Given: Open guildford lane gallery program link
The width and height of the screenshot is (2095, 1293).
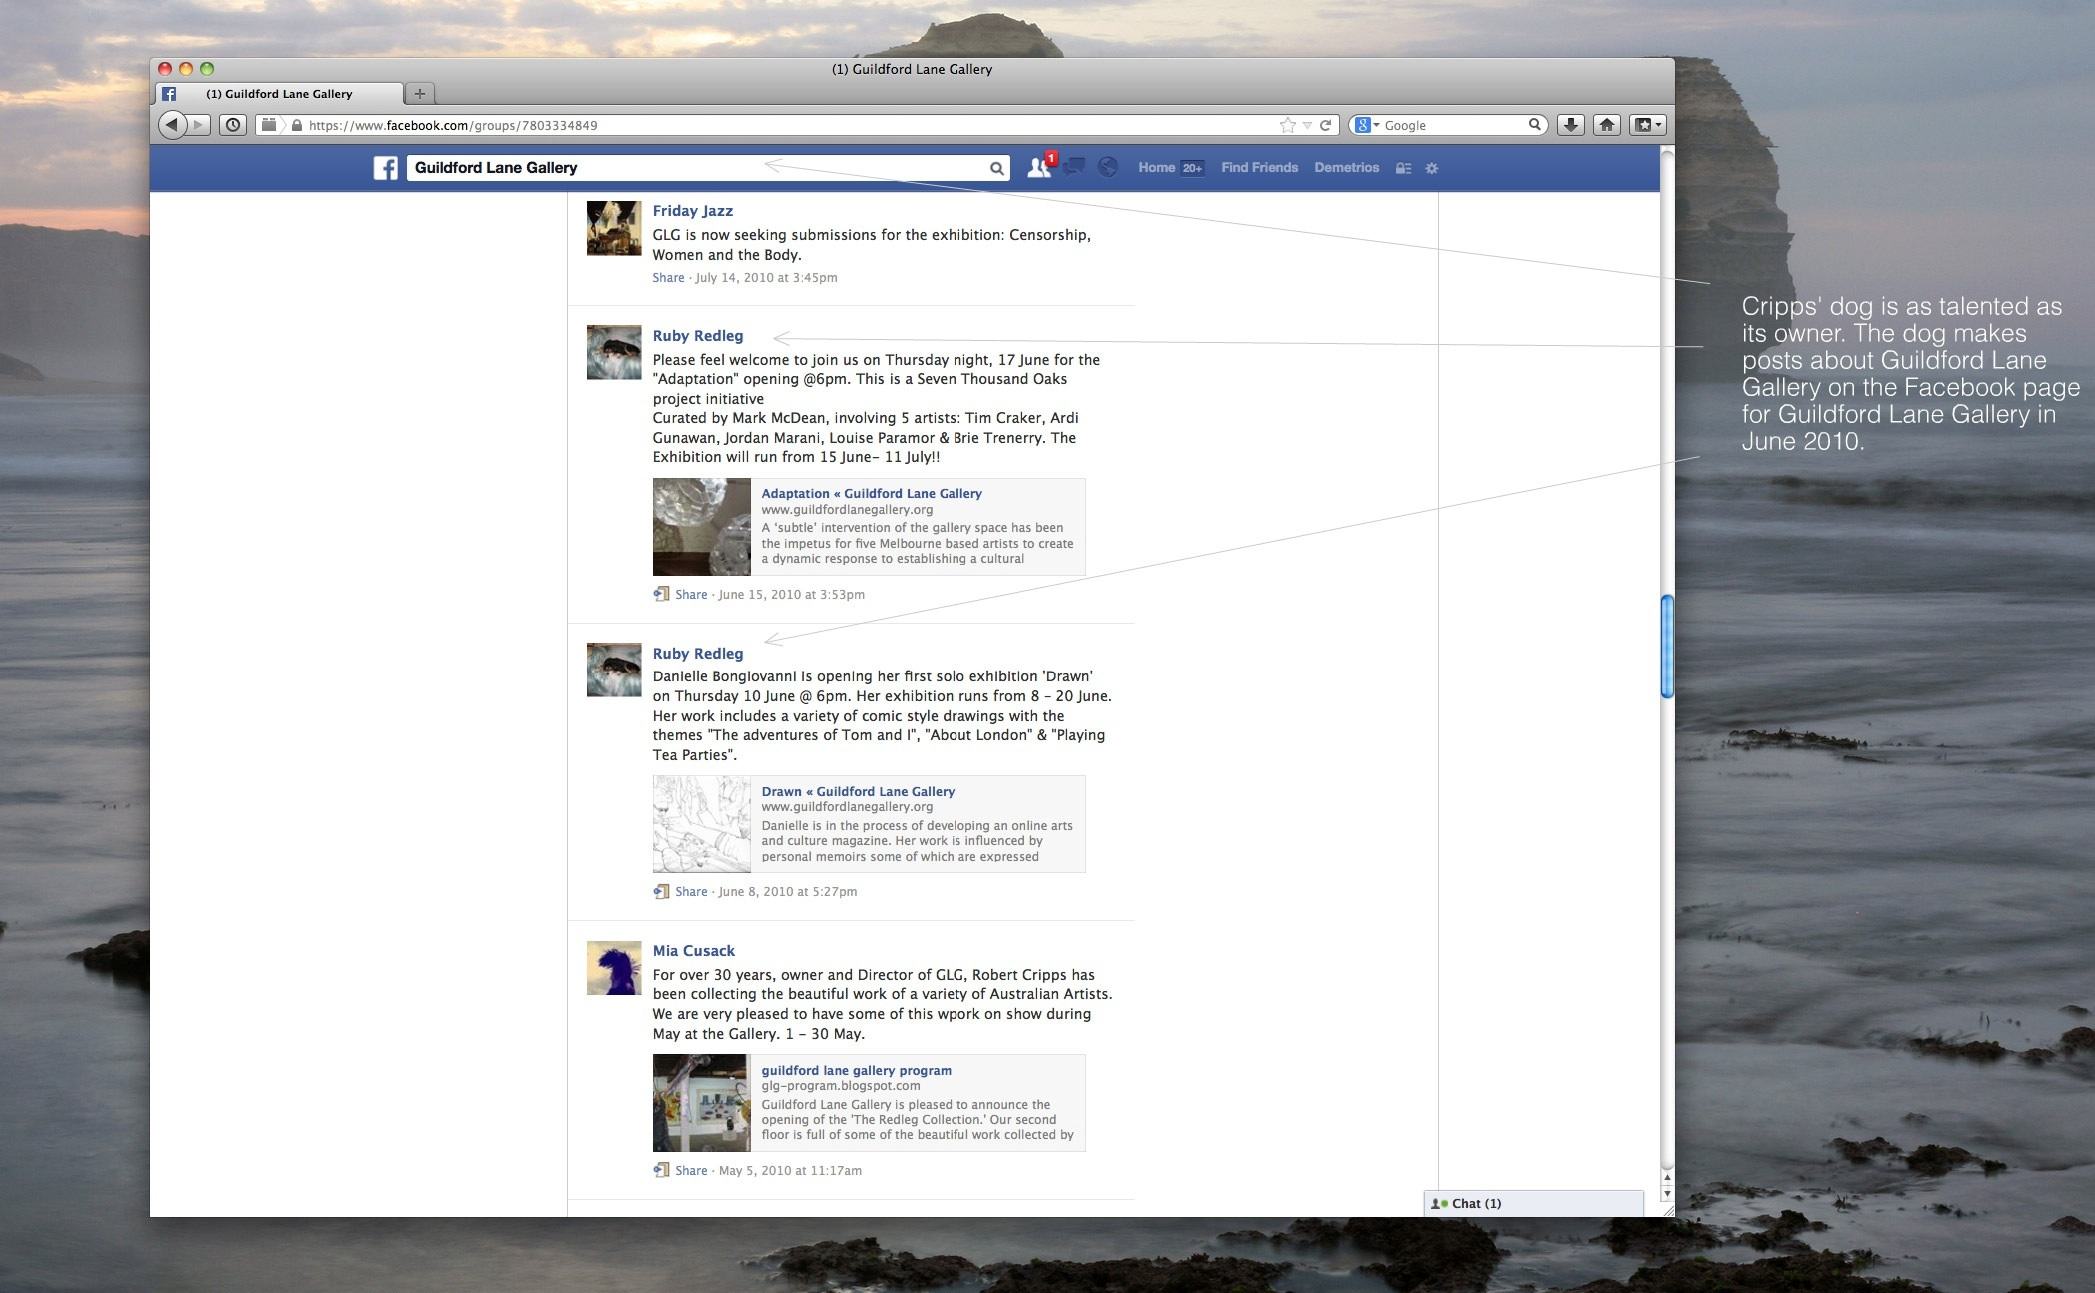Looking at the screenshot, I should 856,1071.
